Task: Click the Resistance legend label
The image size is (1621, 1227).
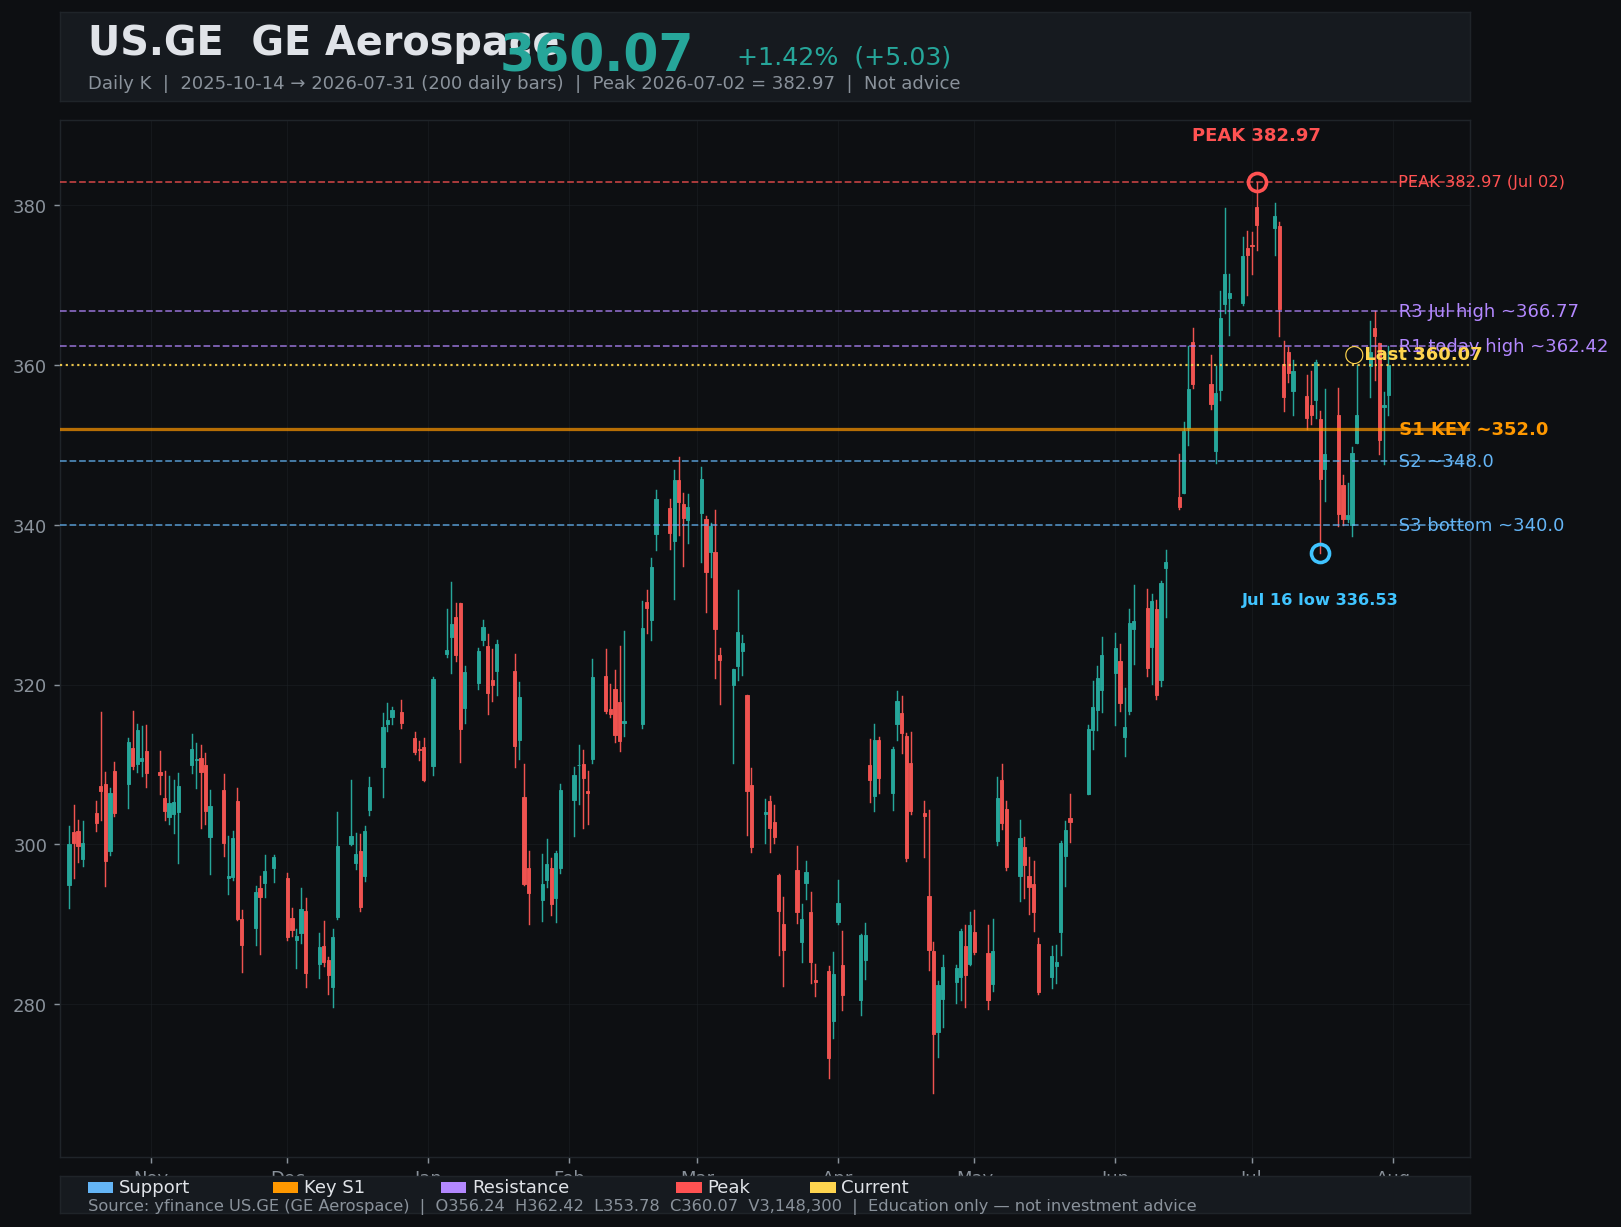Action: pos(520,1187)
